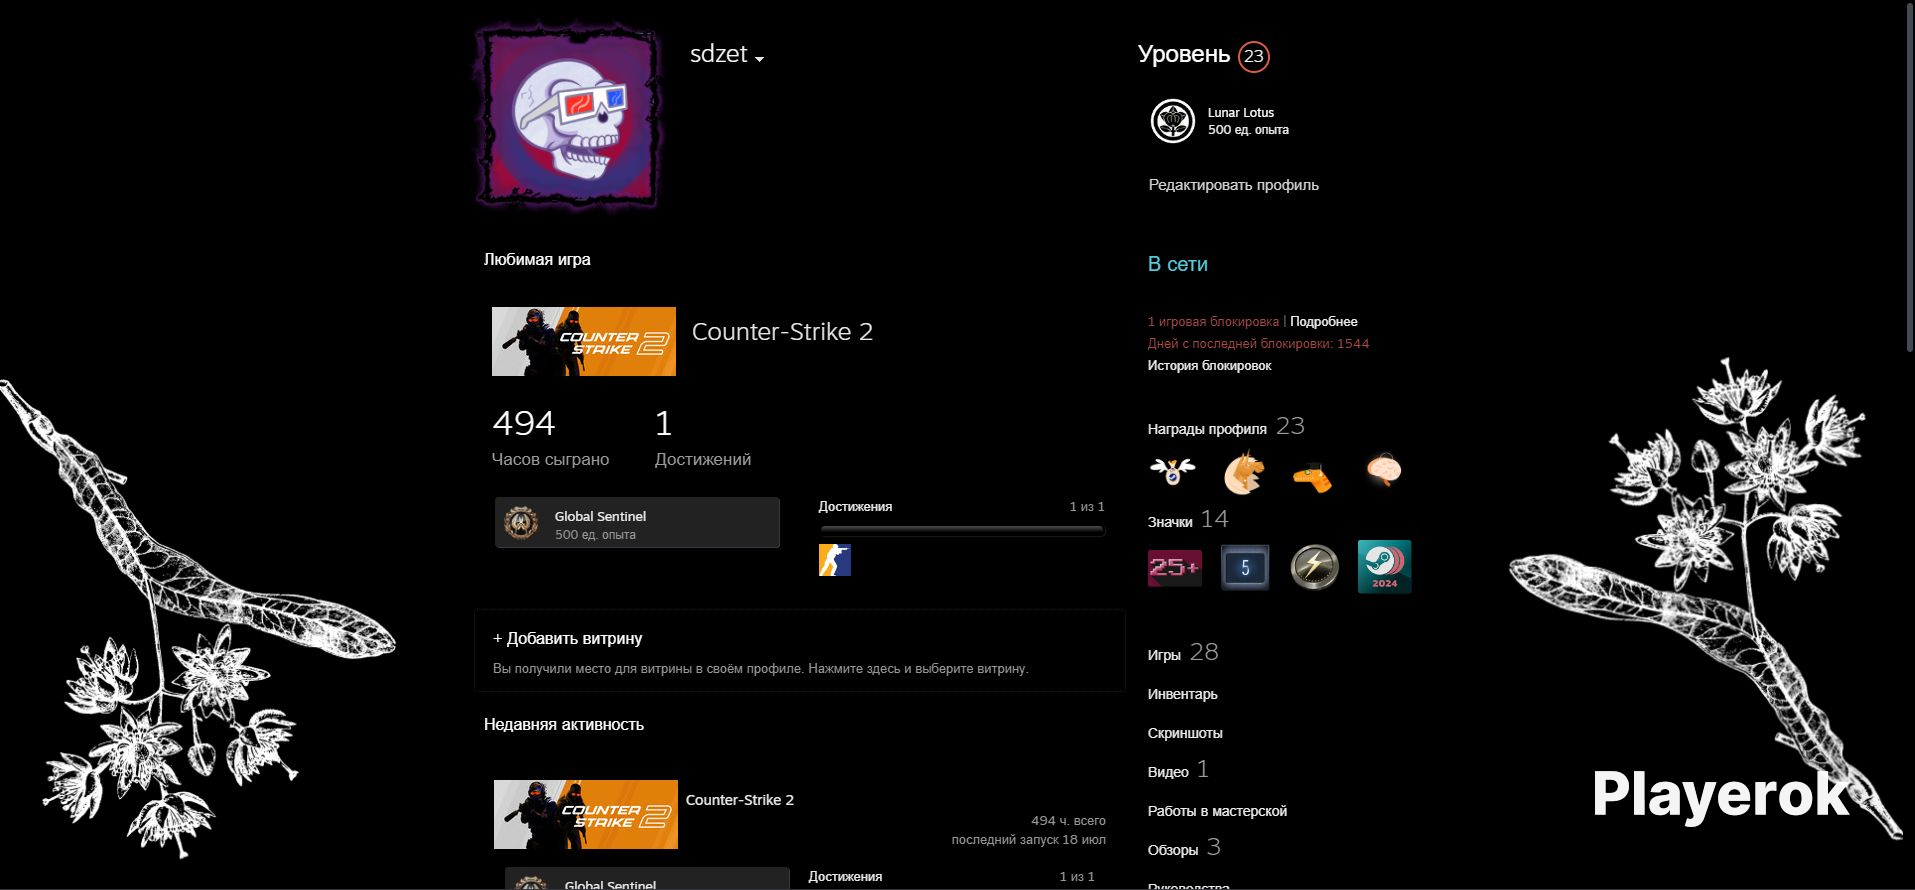Click the последний запуск 18 июл text
This screenshot has width=1915, height=890.
1029,840
